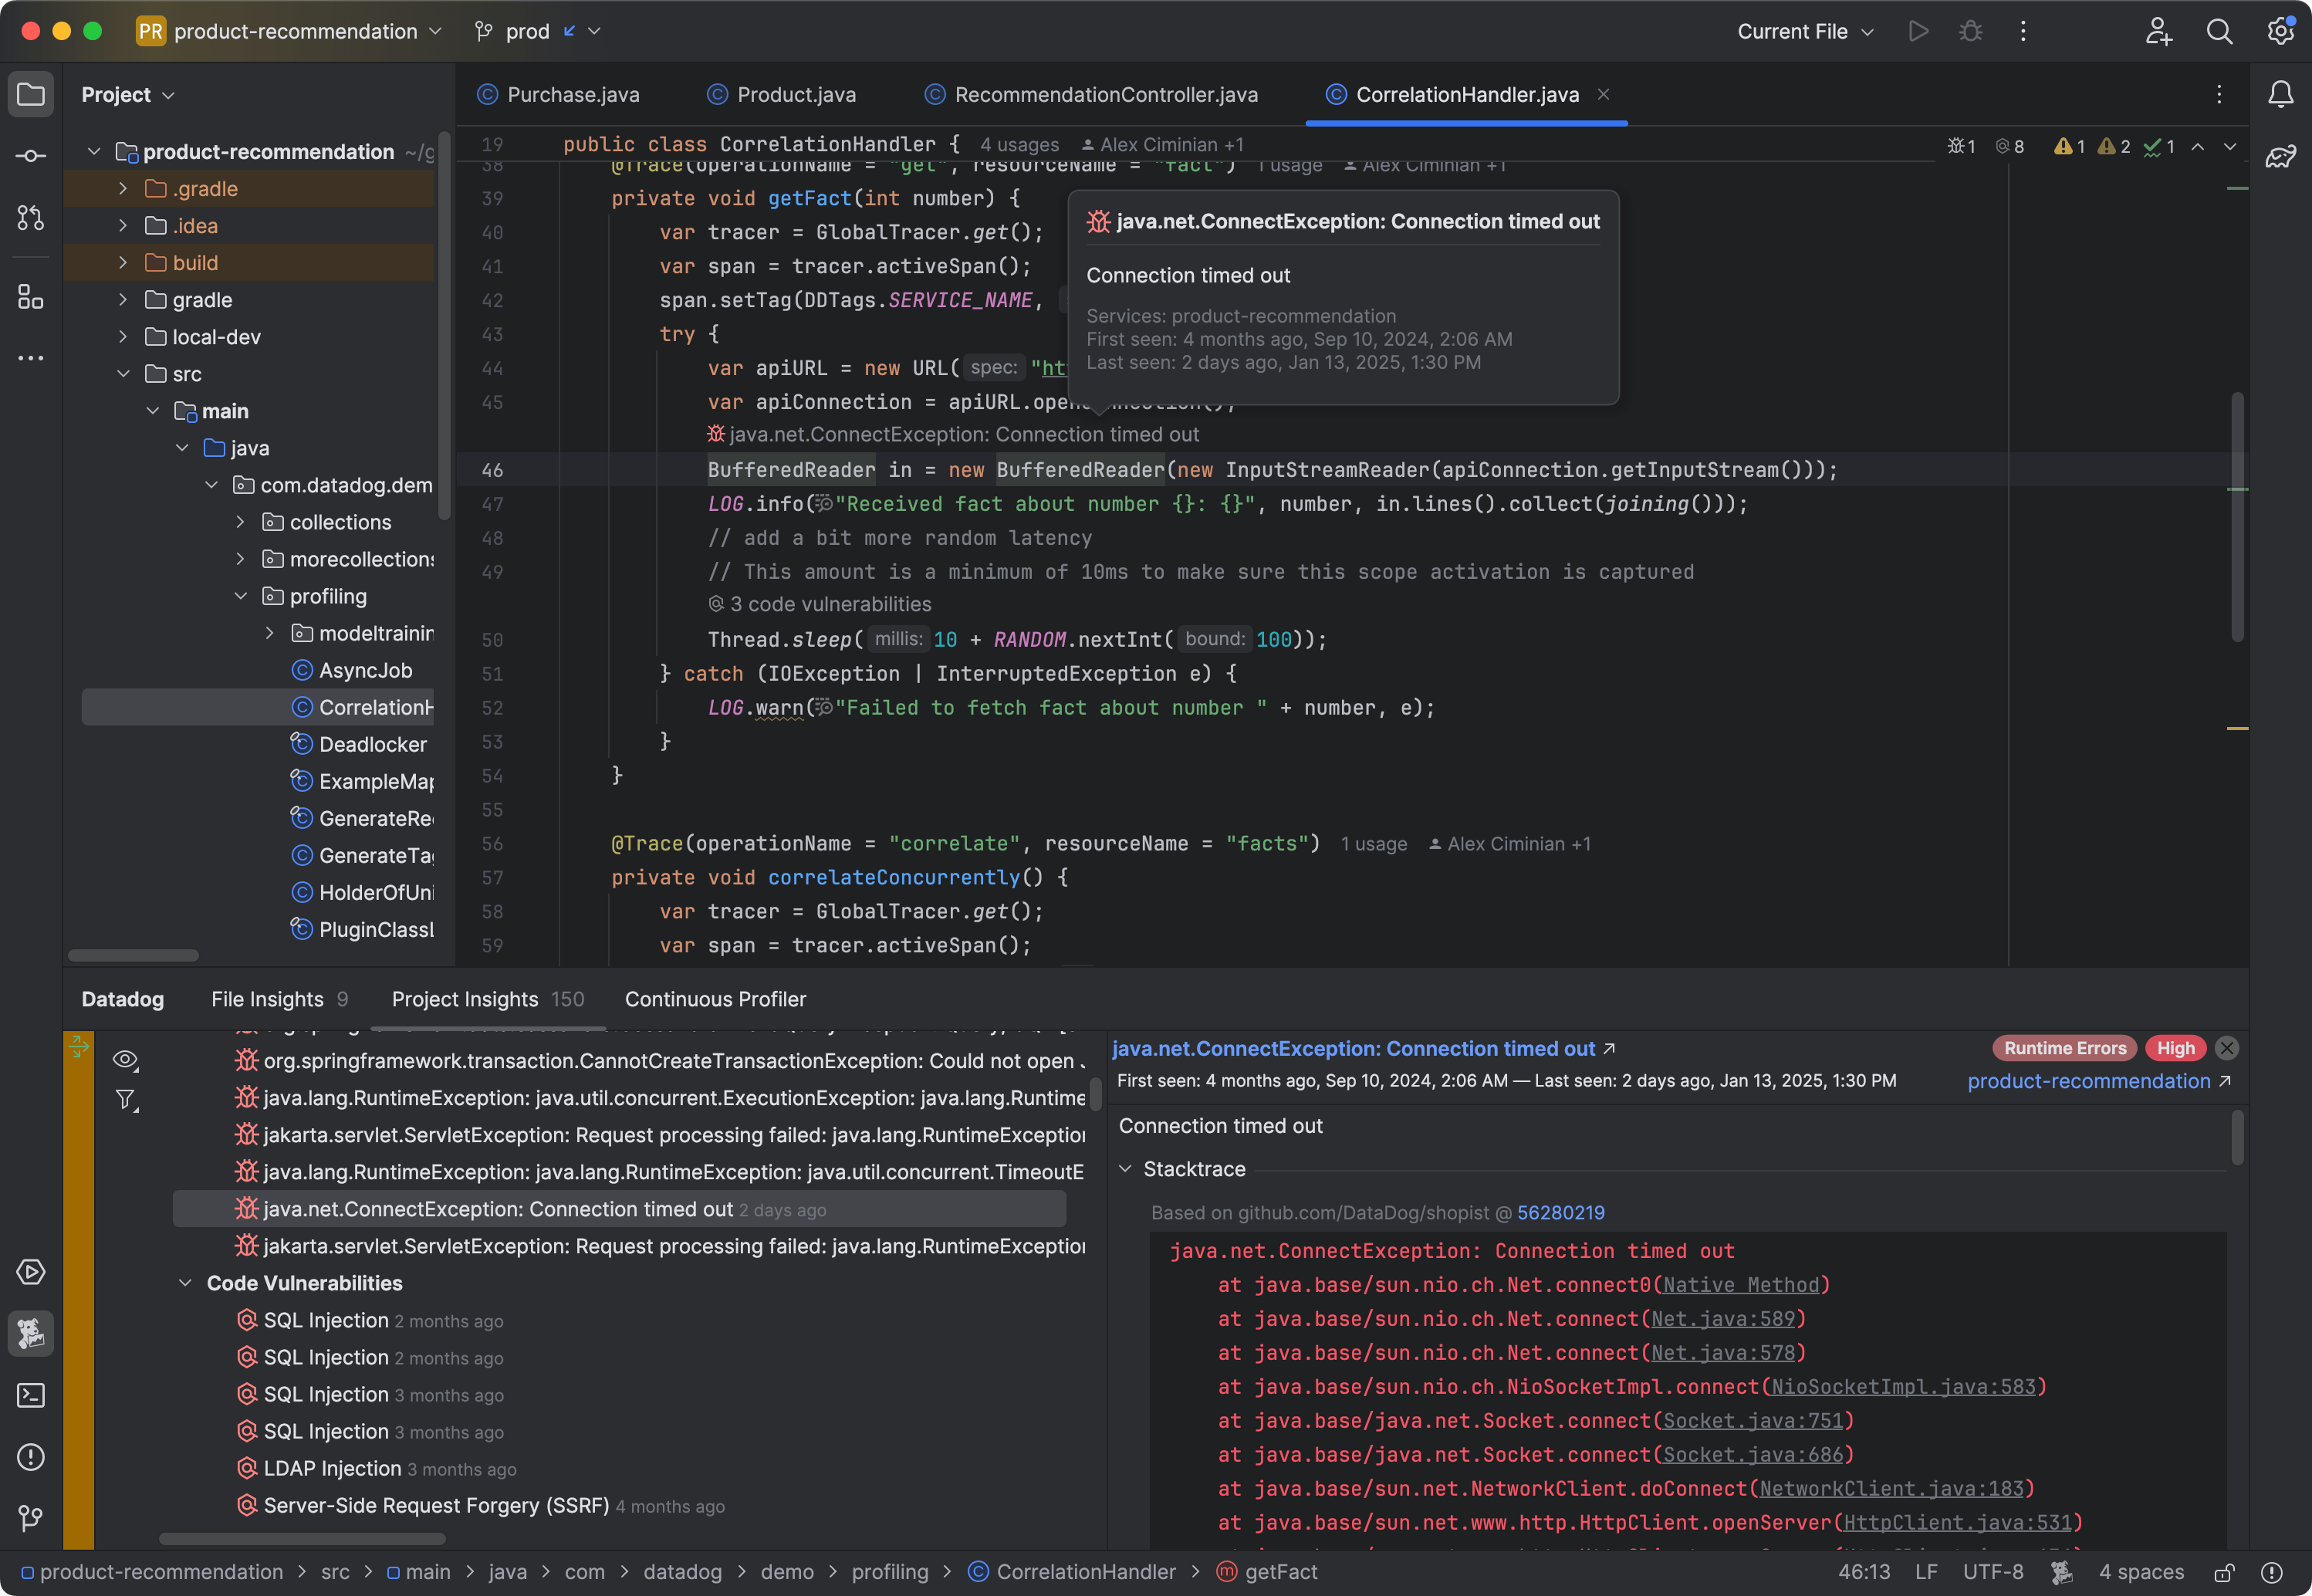Viewport: 2312px width, 1596px height.
Task: Toggle the eye view options in Datadog panel
Action: point(126,1060)
